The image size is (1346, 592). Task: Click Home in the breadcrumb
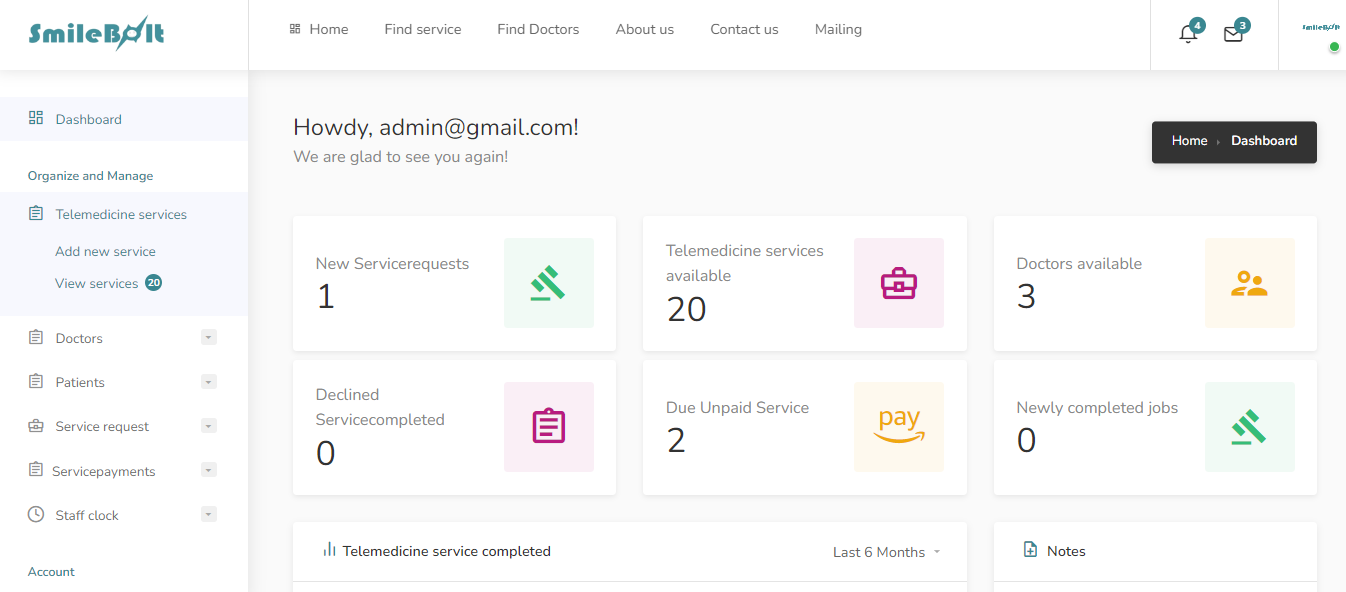[1189, 141]
